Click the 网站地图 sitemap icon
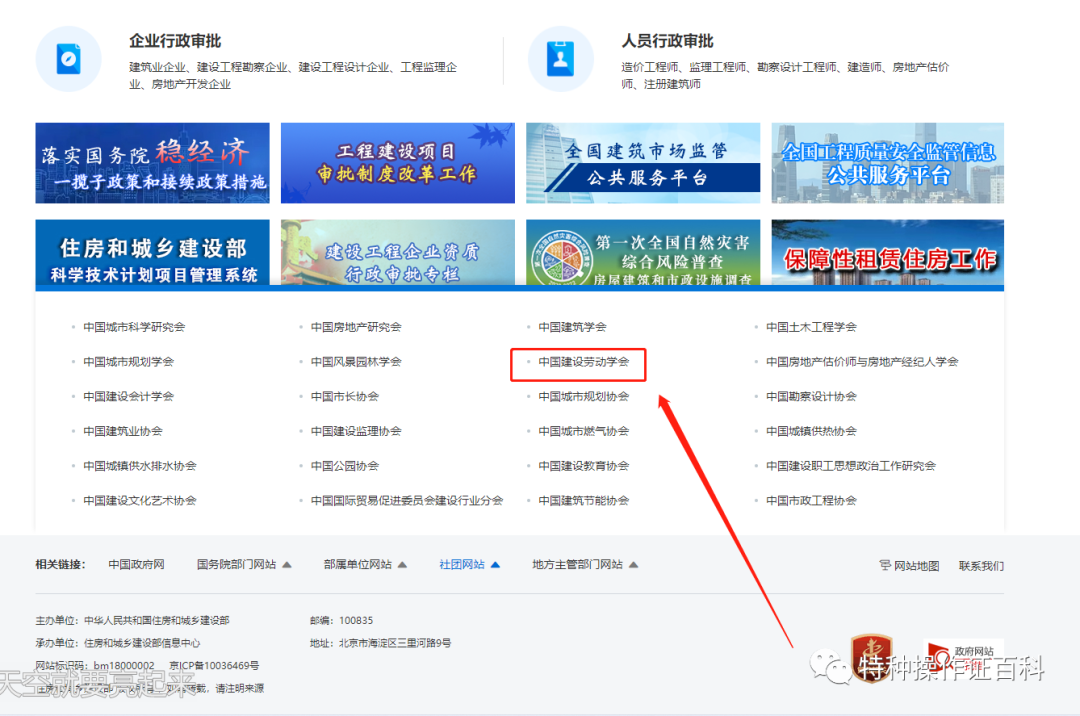The width and height of the screenshot is (1080, 716). [884, 565]
